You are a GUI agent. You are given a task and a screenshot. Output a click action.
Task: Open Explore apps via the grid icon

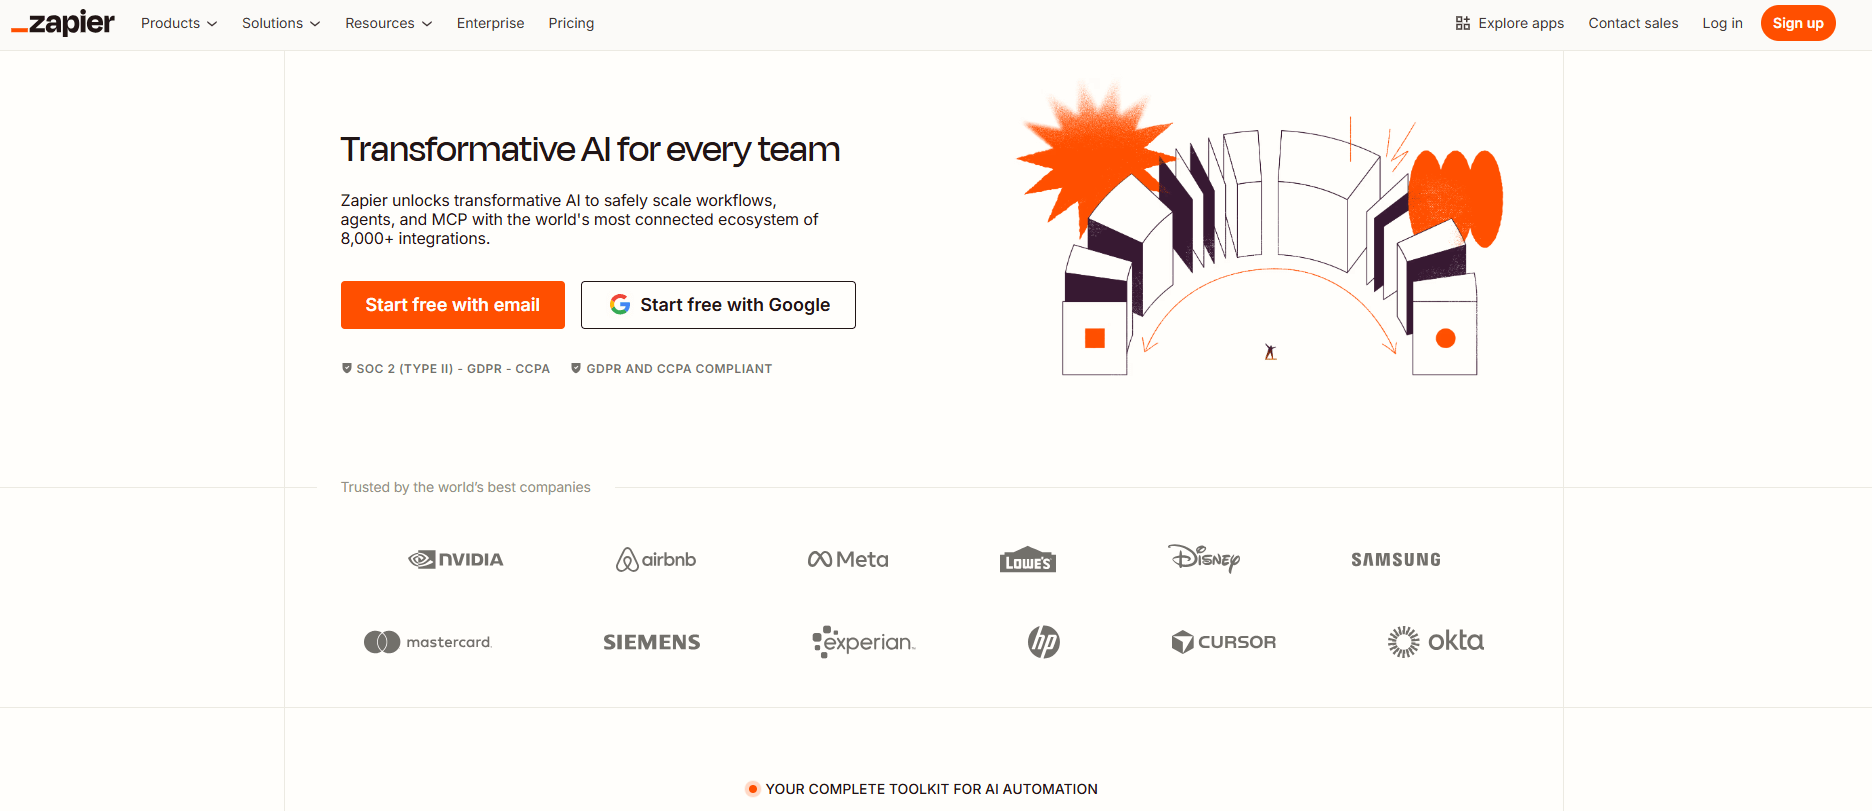tap(1462, 22)
